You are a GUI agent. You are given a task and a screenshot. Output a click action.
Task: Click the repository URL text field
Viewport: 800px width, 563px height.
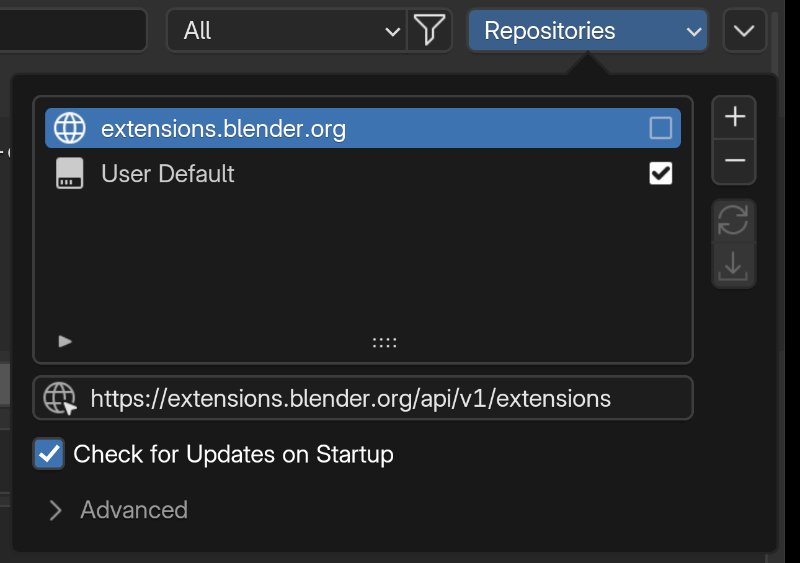coord(380,399)
